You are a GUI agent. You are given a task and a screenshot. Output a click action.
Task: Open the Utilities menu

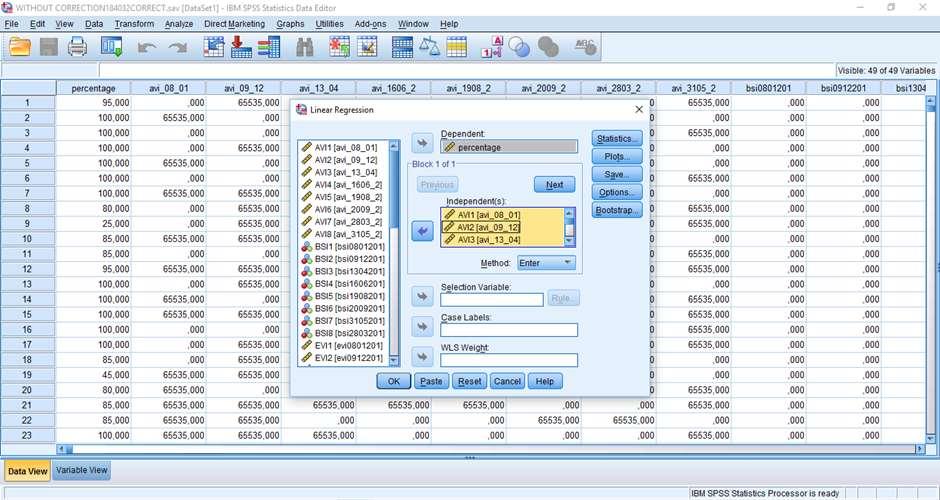point(329,24)
